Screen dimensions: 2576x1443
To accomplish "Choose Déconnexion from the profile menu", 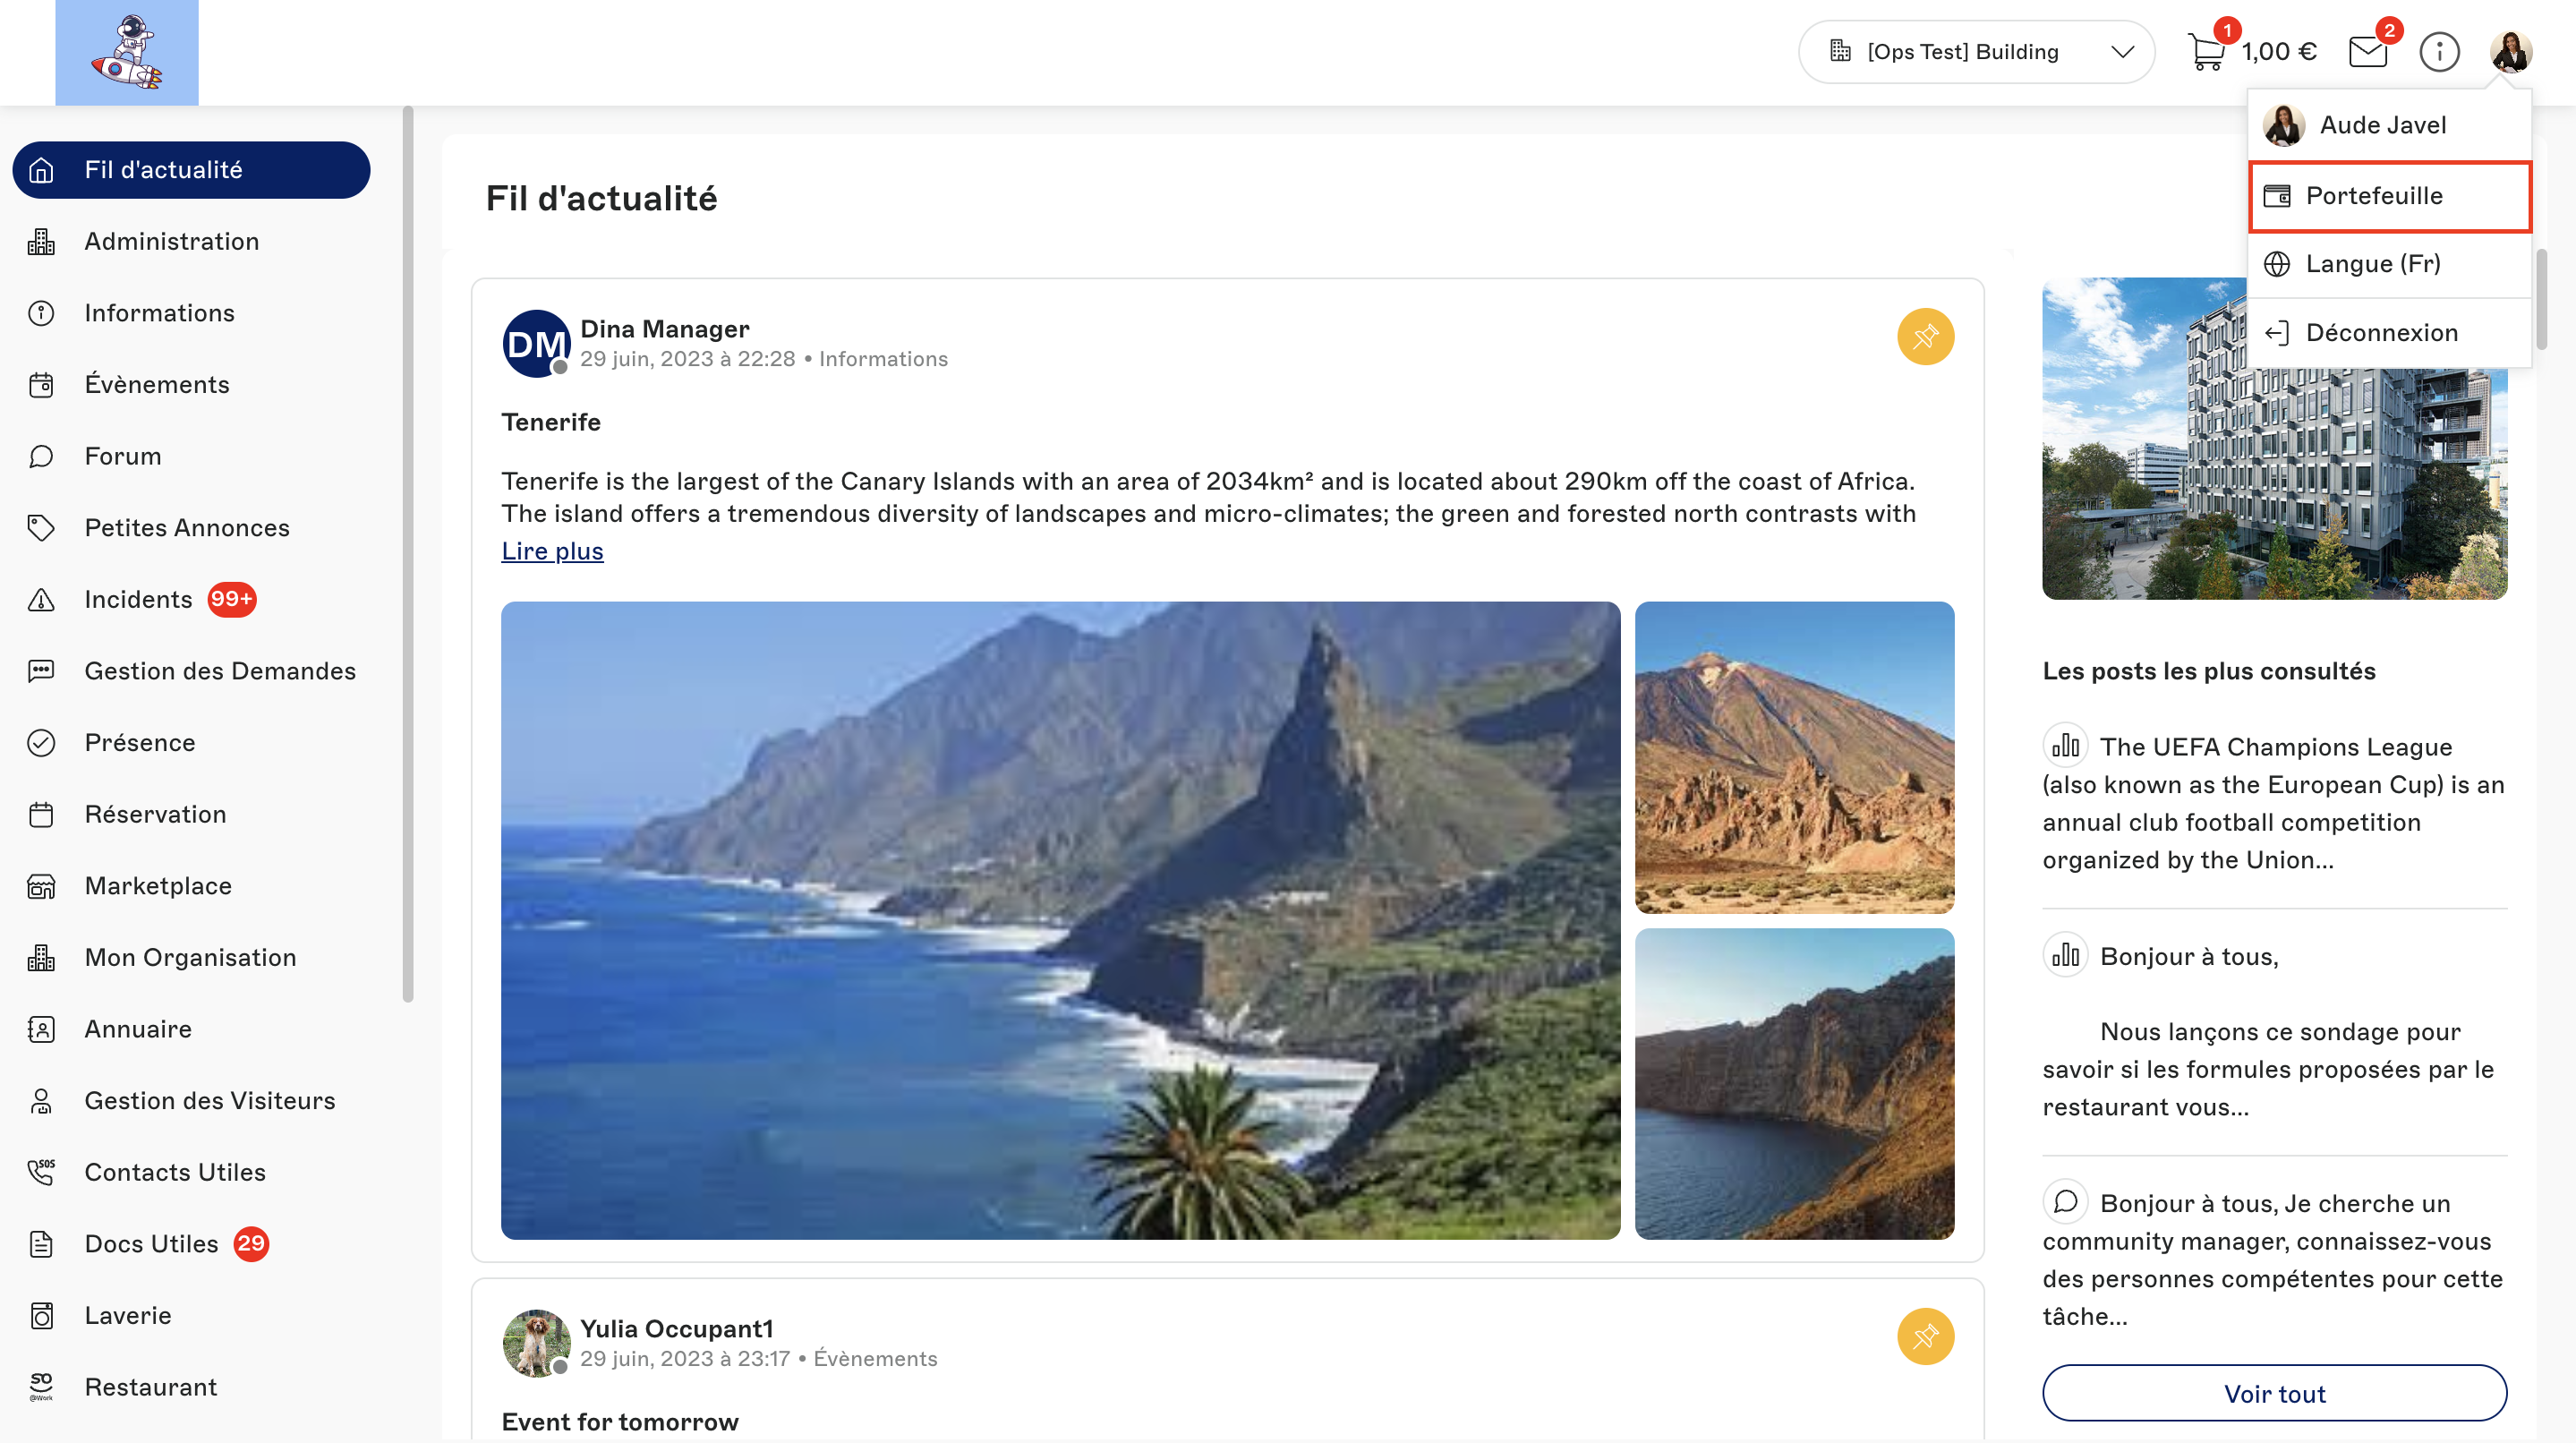I will 2381,333.
